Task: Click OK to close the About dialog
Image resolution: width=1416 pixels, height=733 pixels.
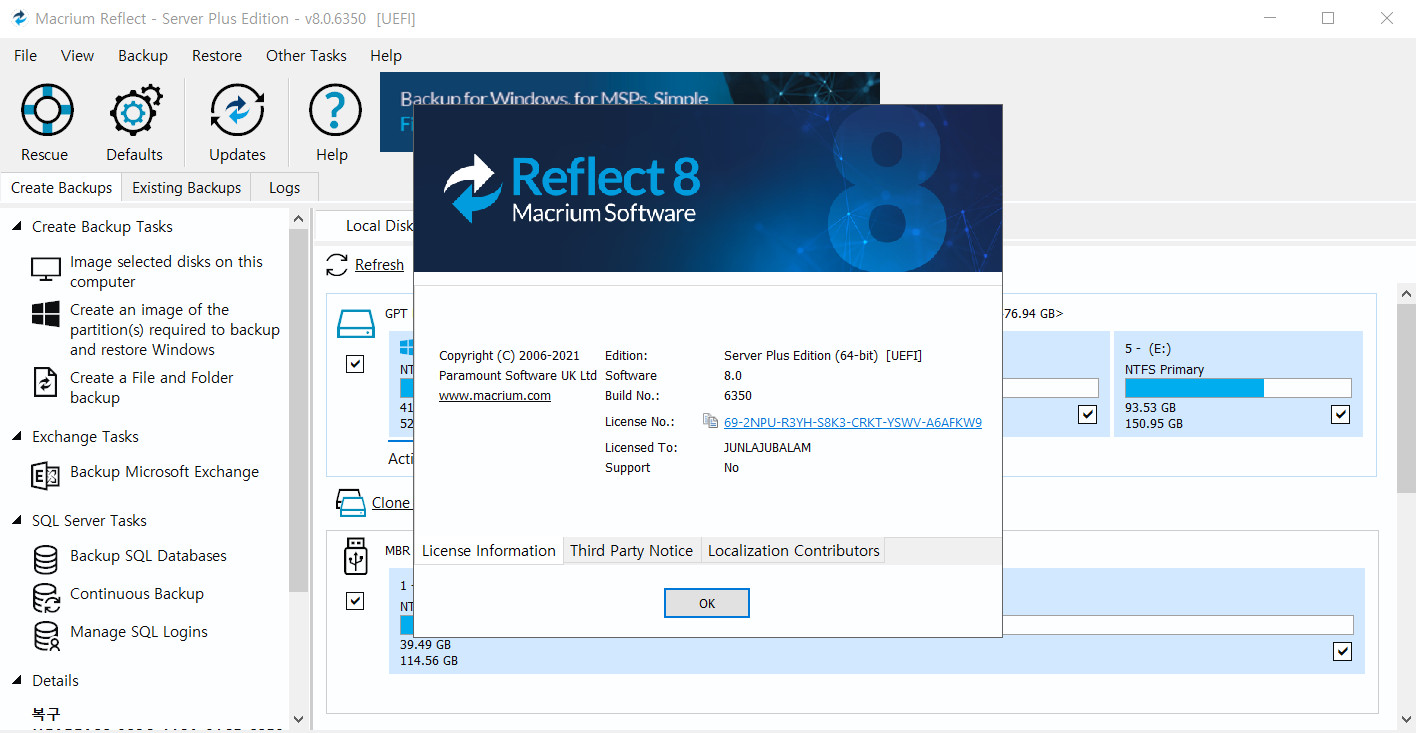Action: 707,603
